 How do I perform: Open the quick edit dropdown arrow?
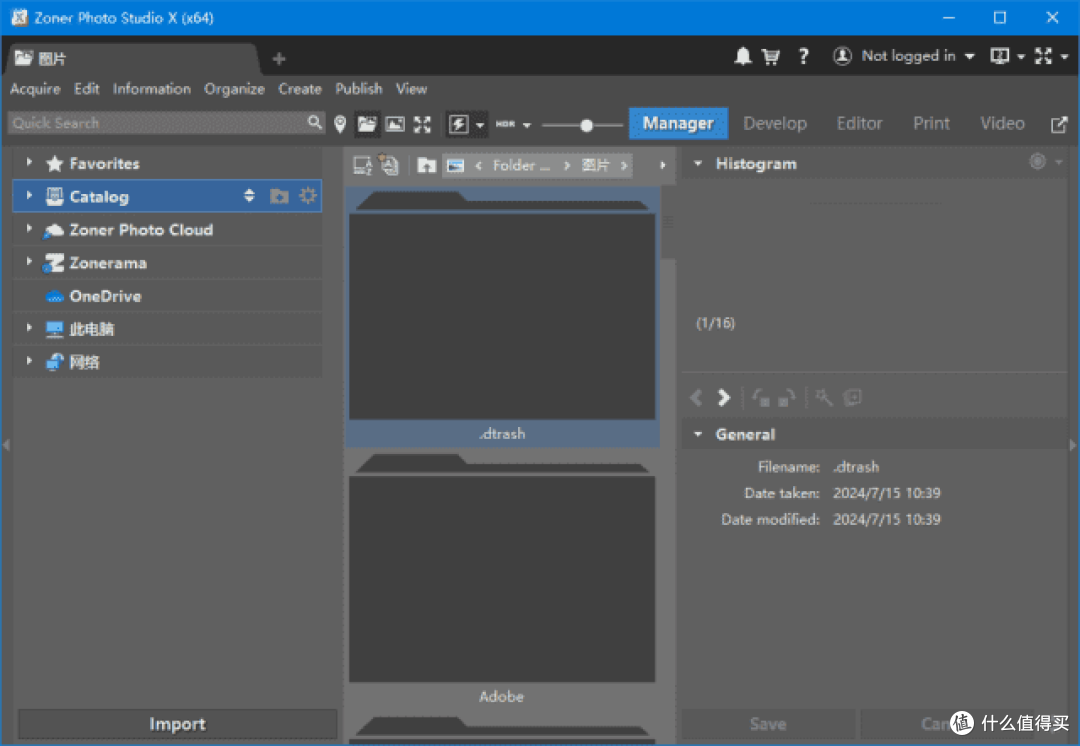(x=480, y=125)
